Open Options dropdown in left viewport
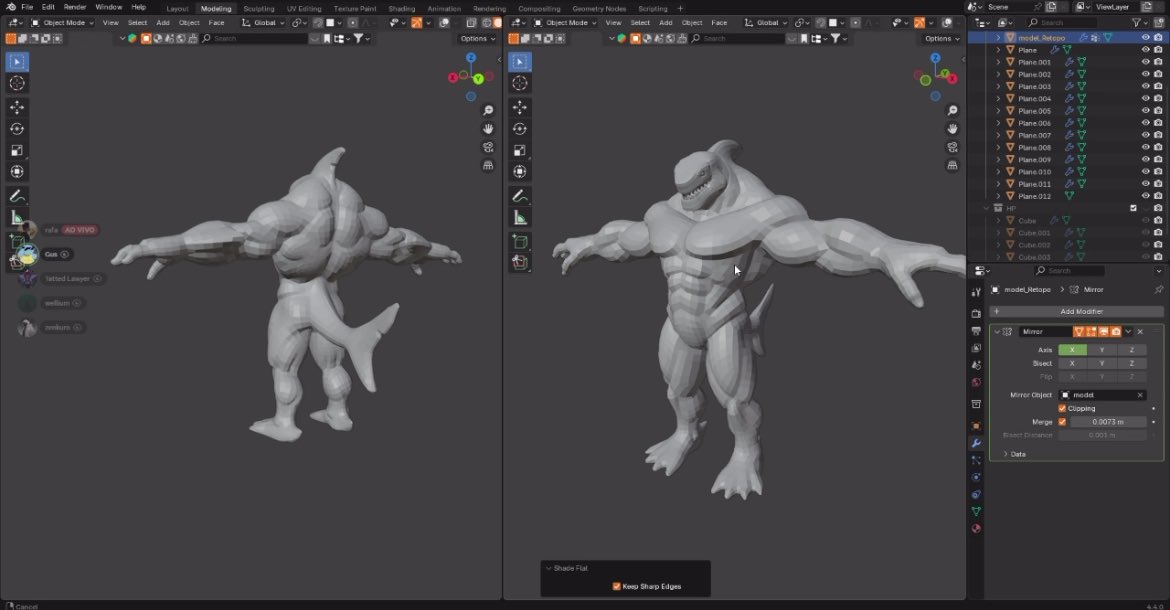This screenshot has height=610, width=1170. click(478, 39)
